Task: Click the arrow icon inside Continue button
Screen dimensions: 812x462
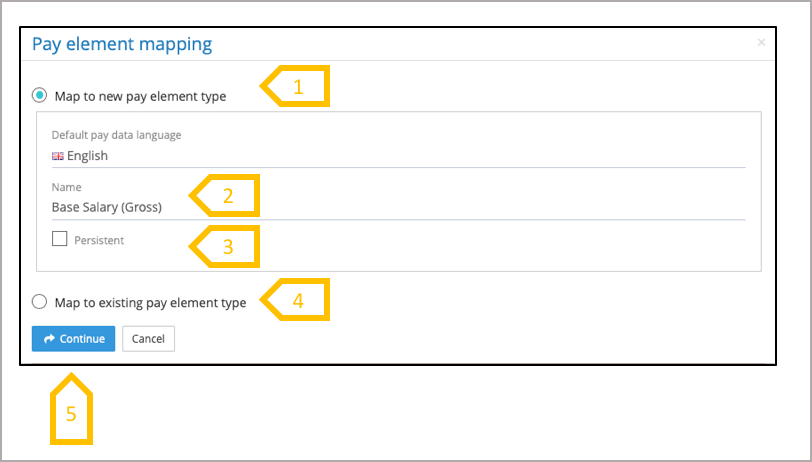Action: click(49, 339)
